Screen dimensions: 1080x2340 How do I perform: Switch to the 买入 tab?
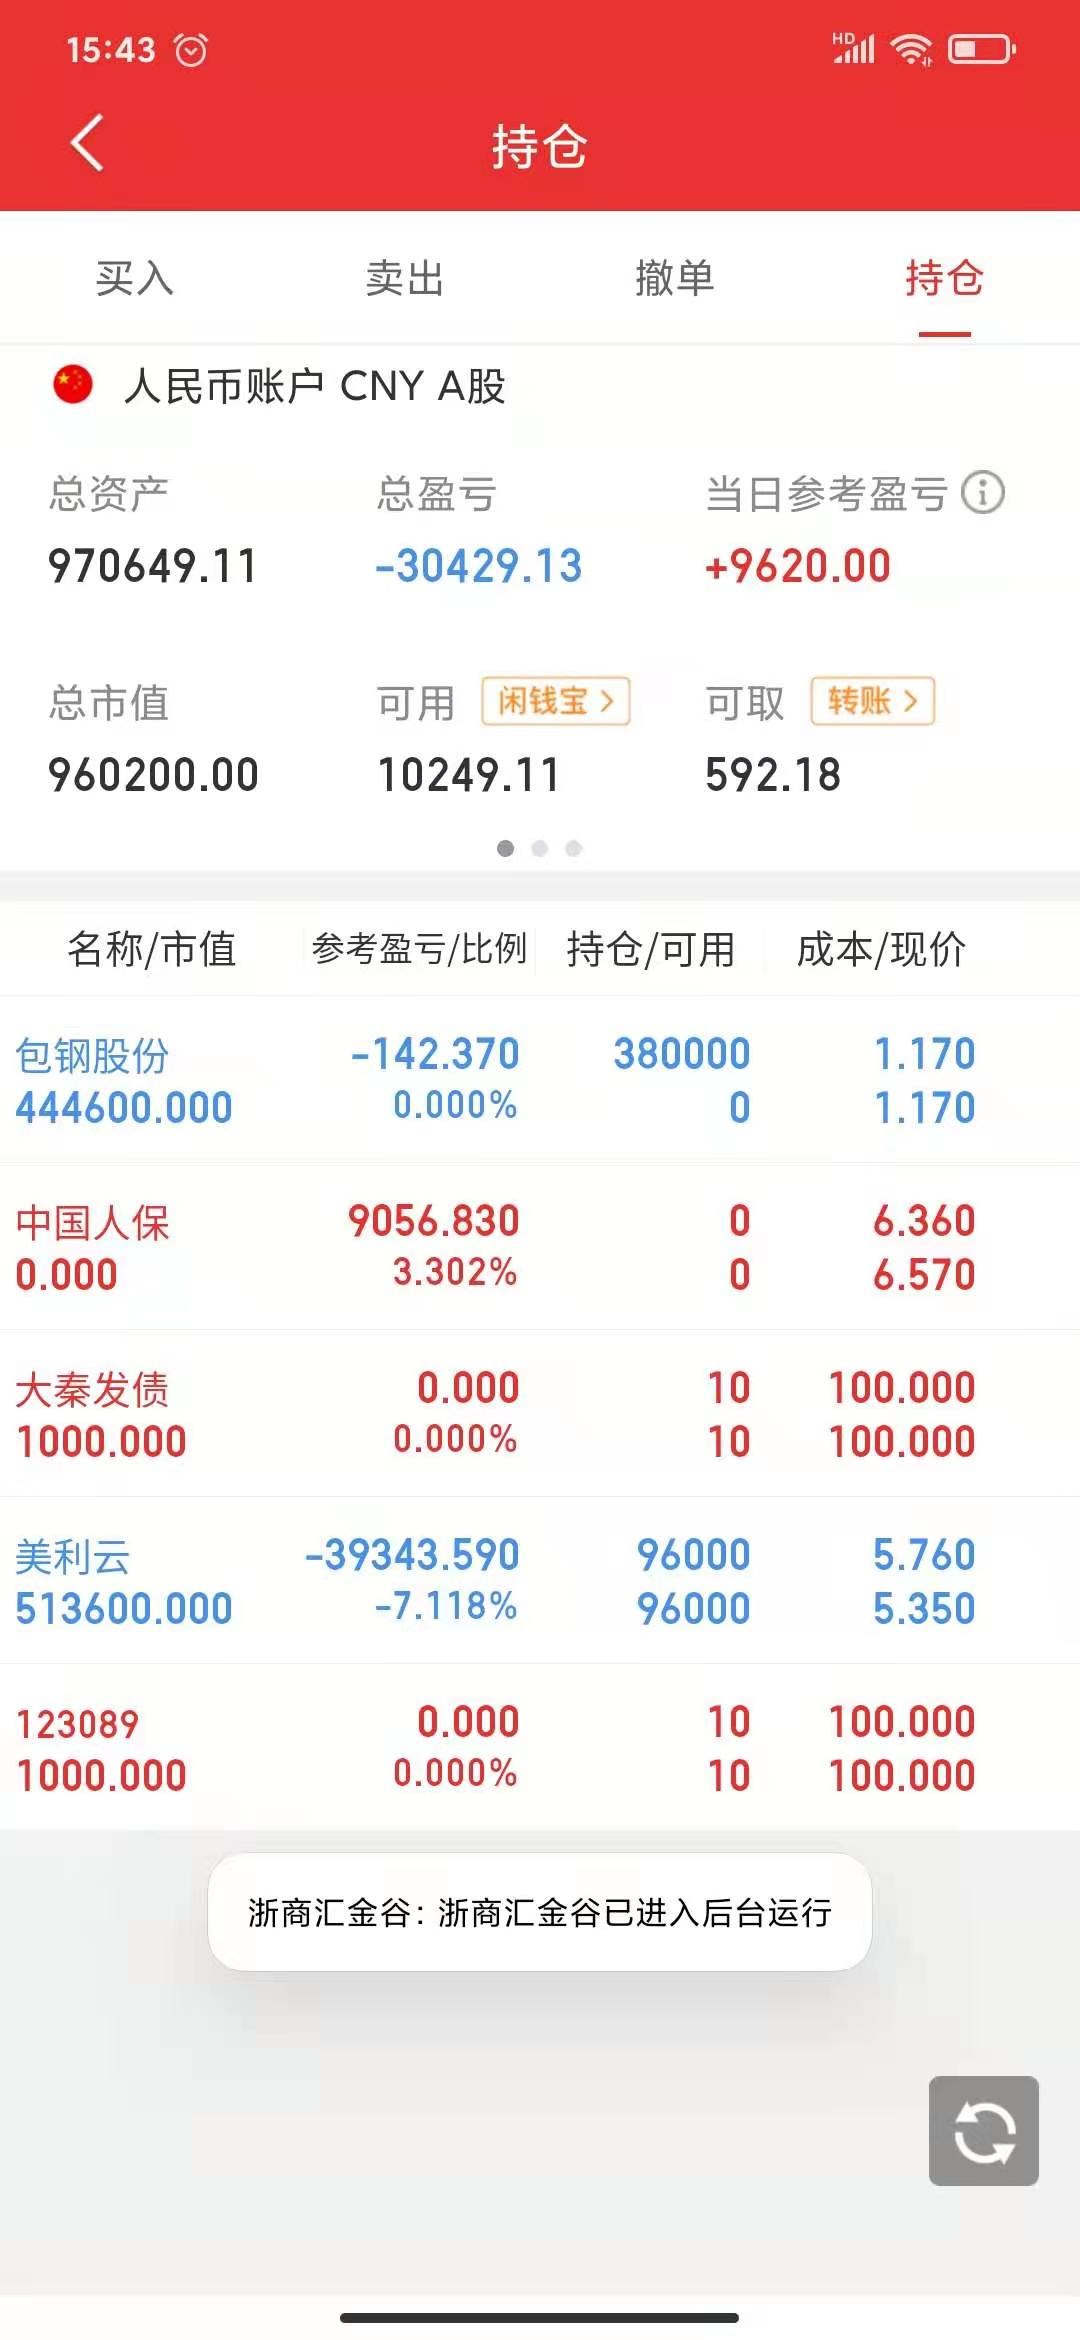coord(135,278)
